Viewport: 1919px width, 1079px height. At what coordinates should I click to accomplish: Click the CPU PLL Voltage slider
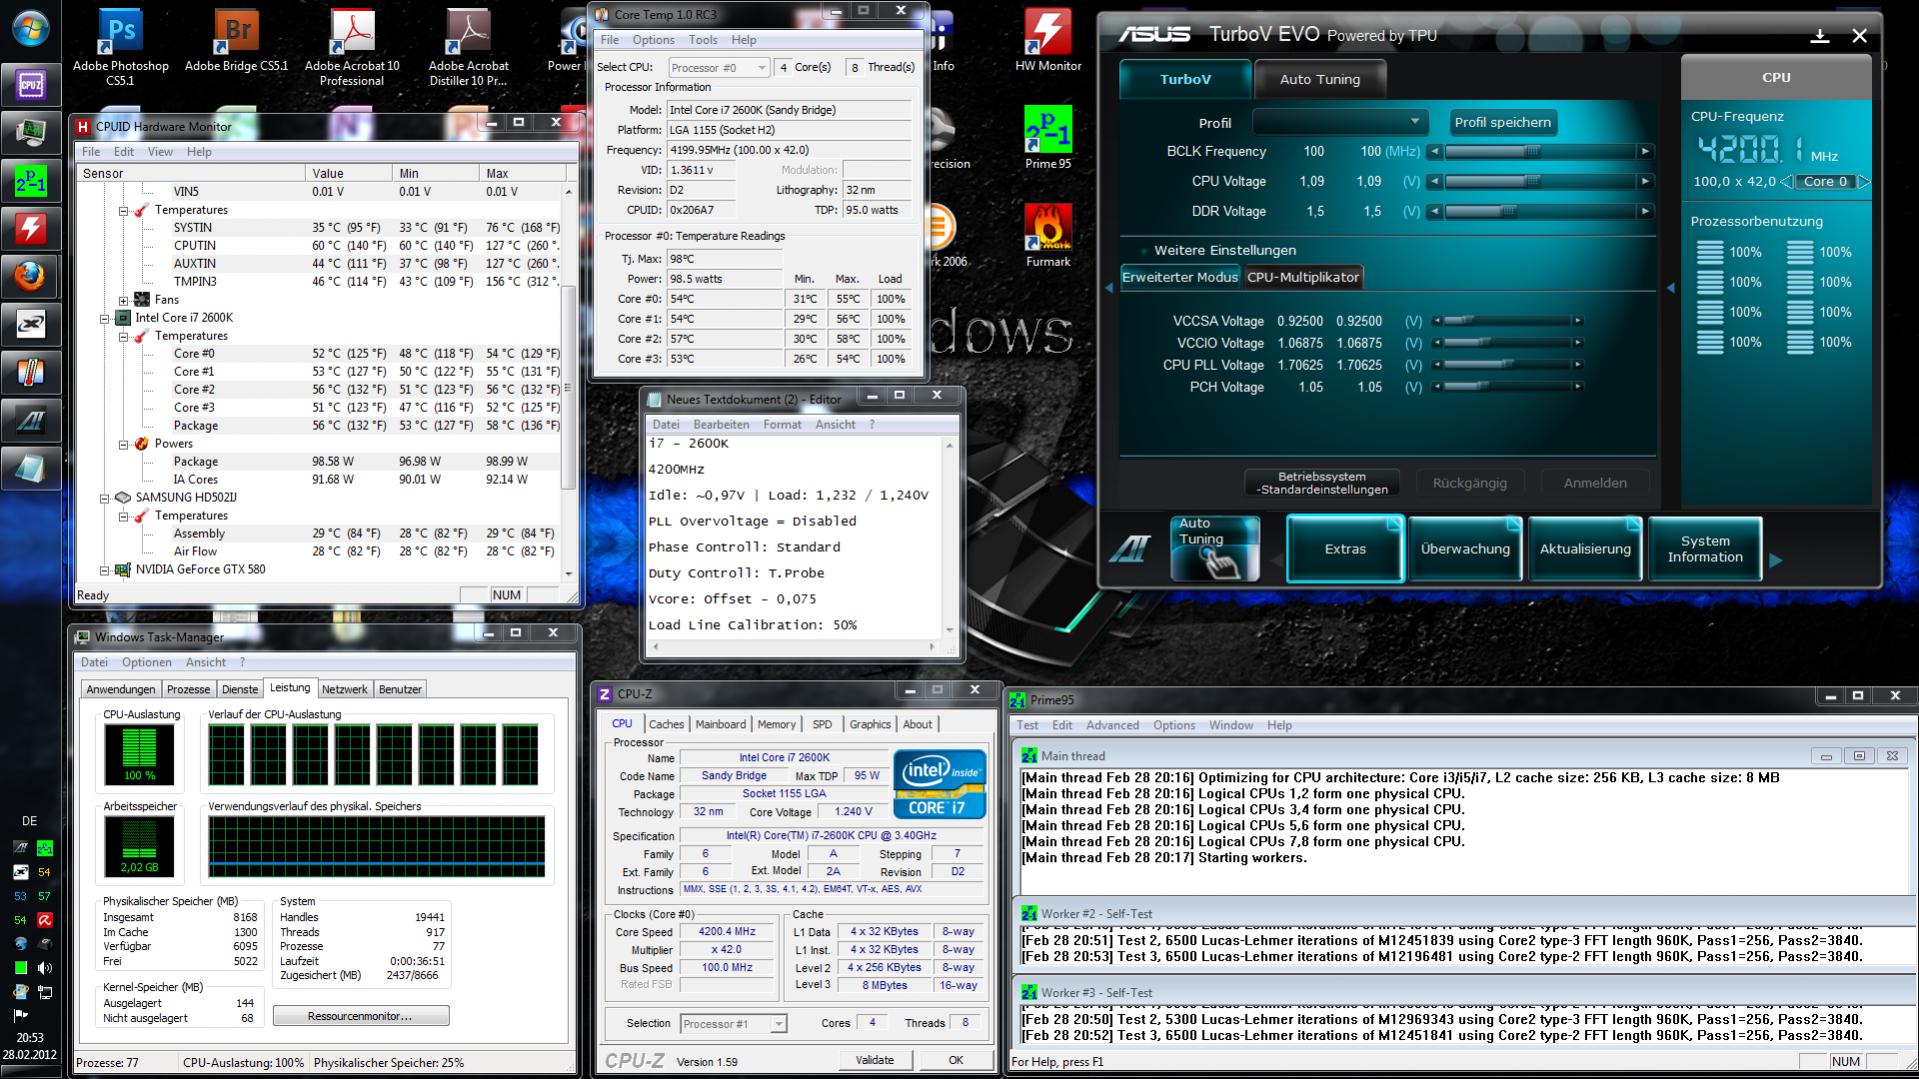pos(1506,365)
